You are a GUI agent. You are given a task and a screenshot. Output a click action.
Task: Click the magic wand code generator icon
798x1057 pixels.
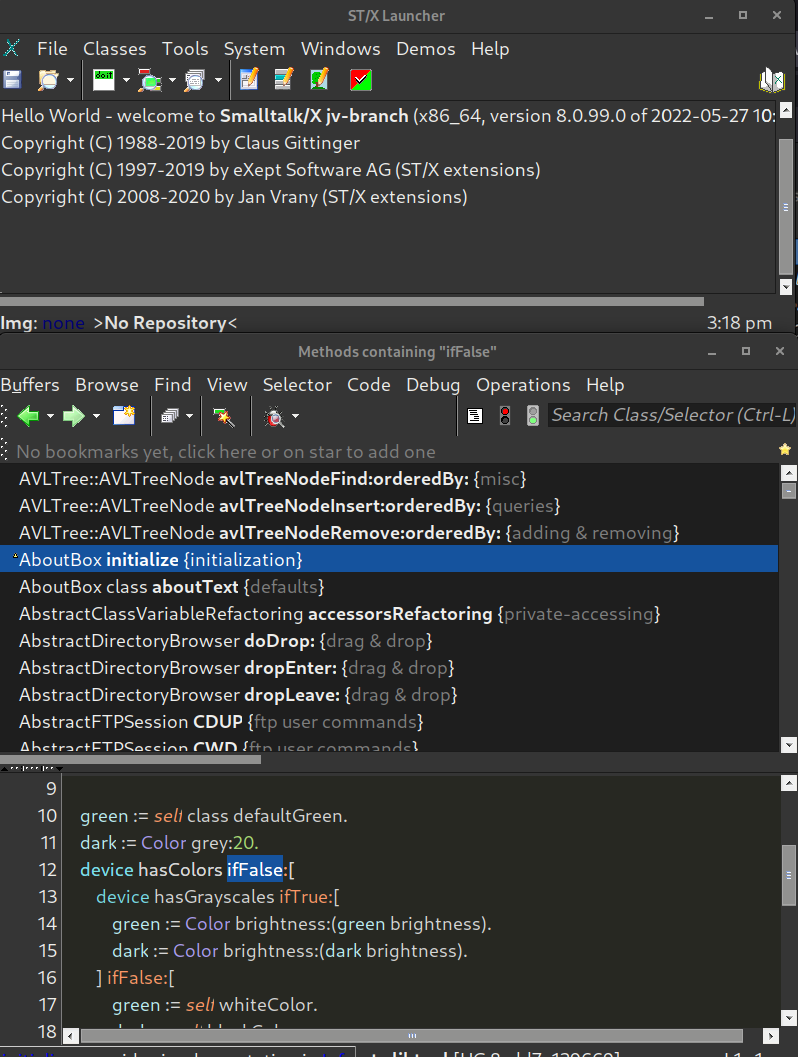(x=223, y=417)
